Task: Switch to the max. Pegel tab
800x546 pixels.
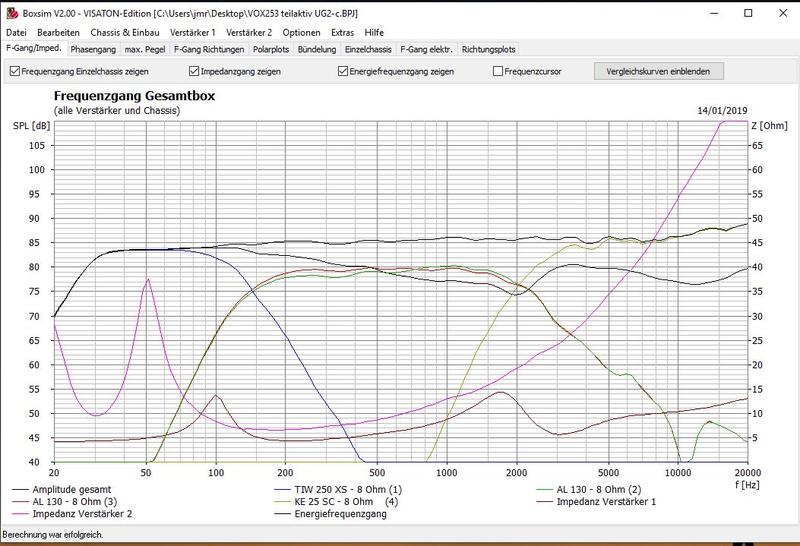Action: (145, 48)
